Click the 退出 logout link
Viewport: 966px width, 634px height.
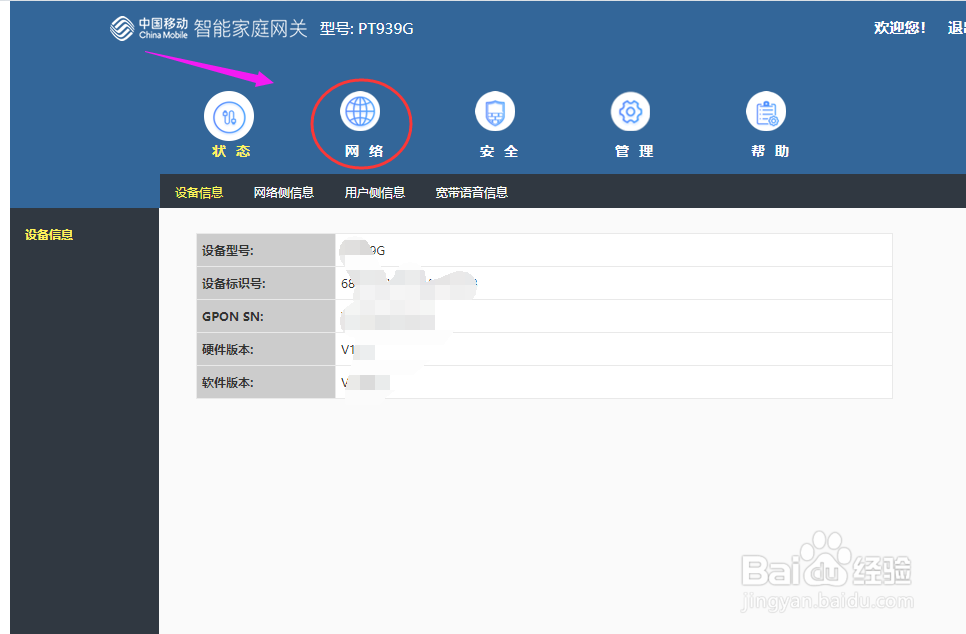(957, 27)
